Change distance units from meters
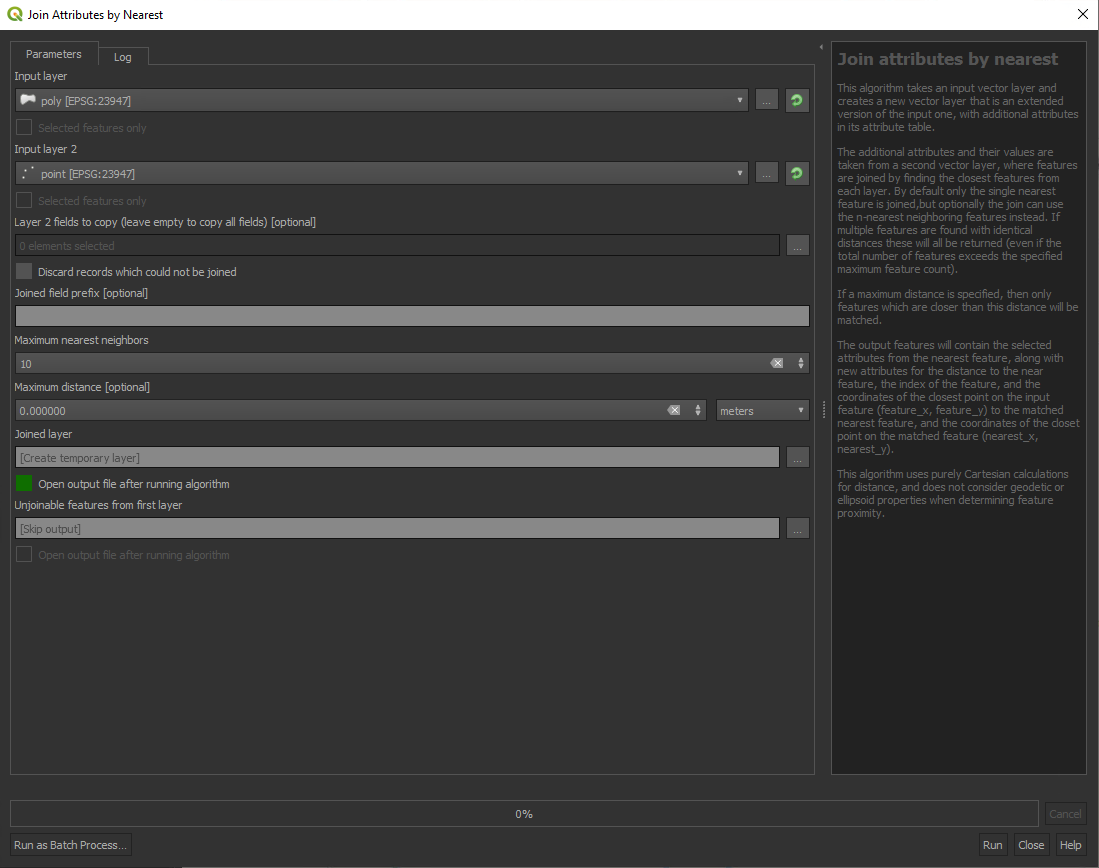Image resolution: width=1099 pixels, height=868 pixels. [x=763, y=410]
